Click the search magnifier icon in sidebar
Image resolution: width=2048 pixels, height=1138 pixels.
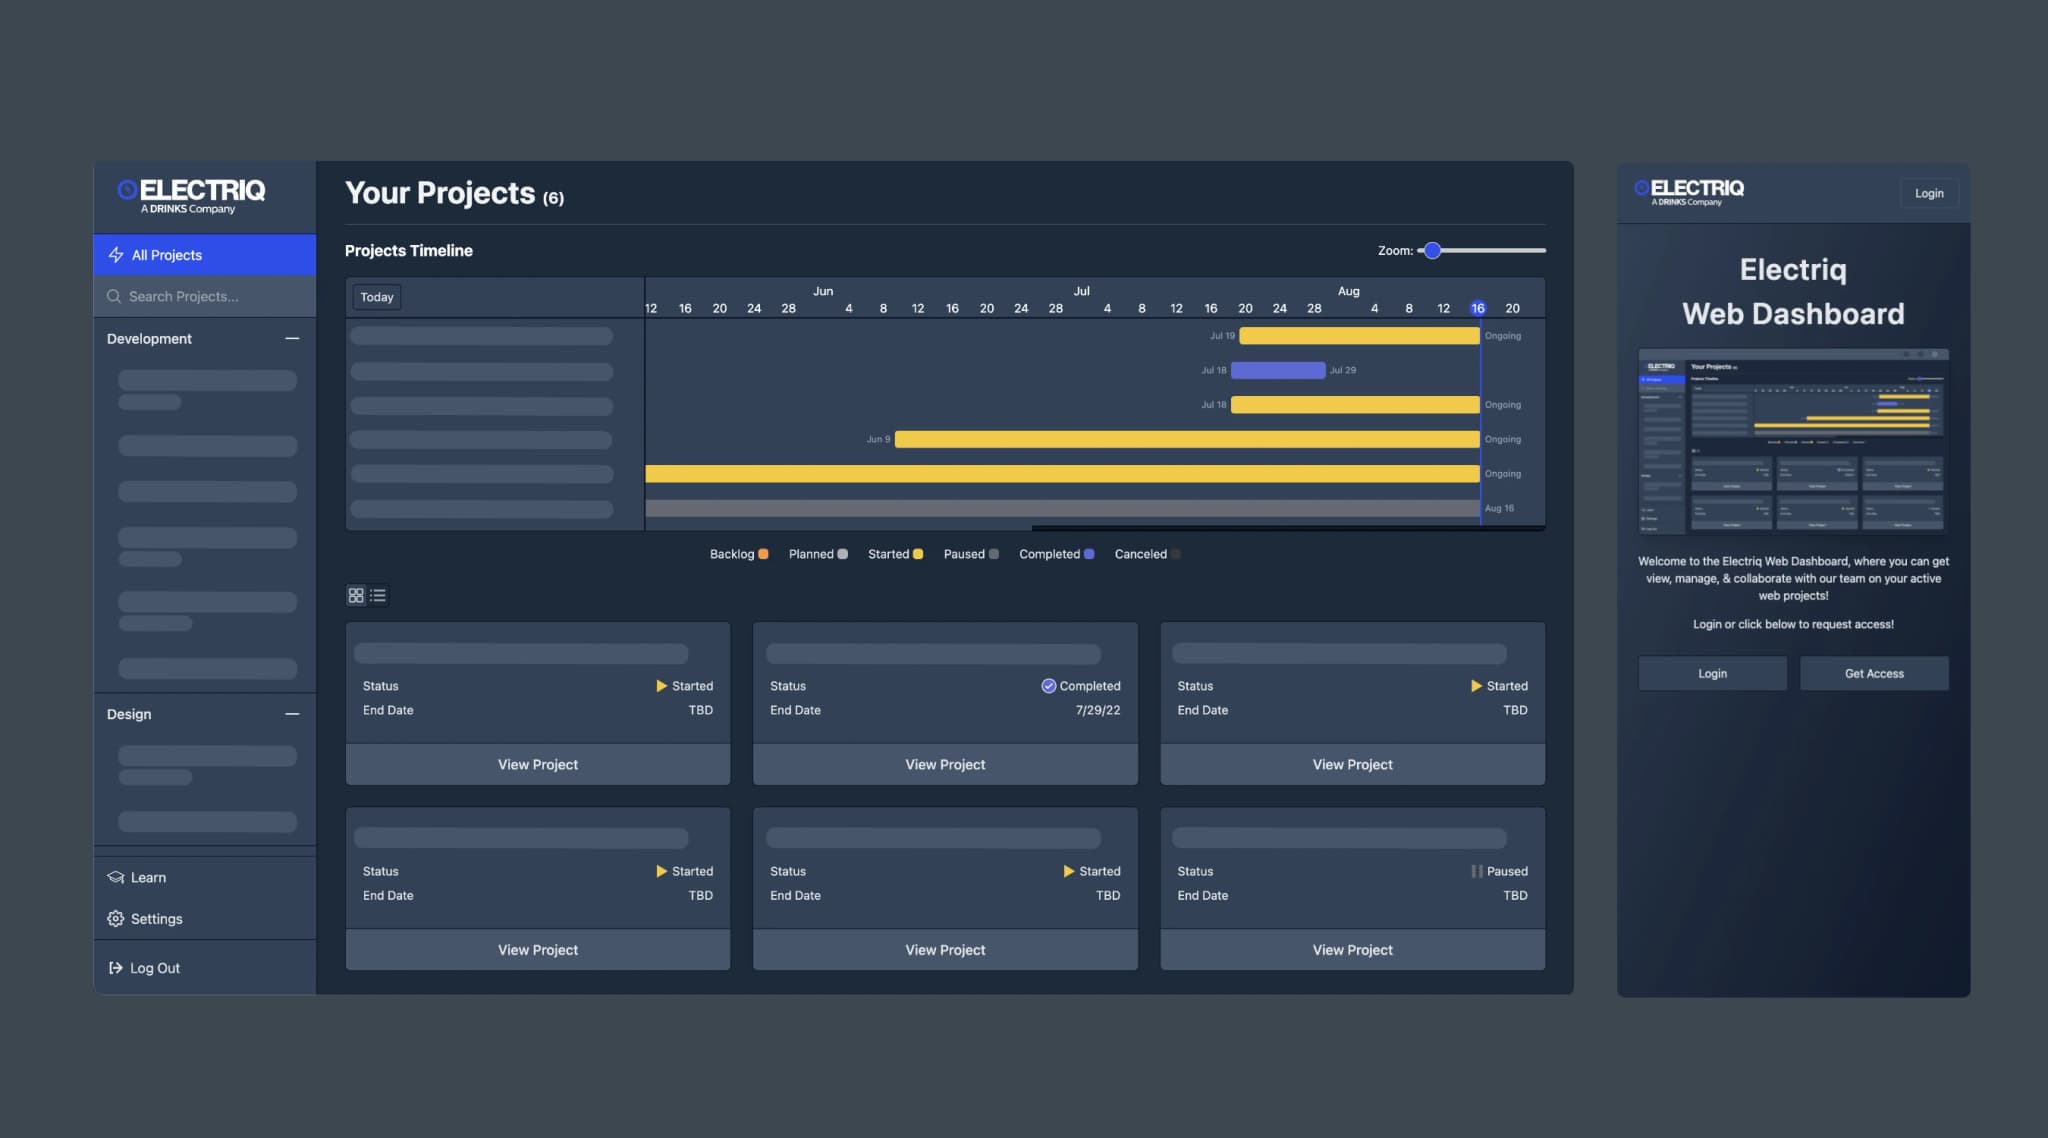pyautogui.click(x=114, y=296)
